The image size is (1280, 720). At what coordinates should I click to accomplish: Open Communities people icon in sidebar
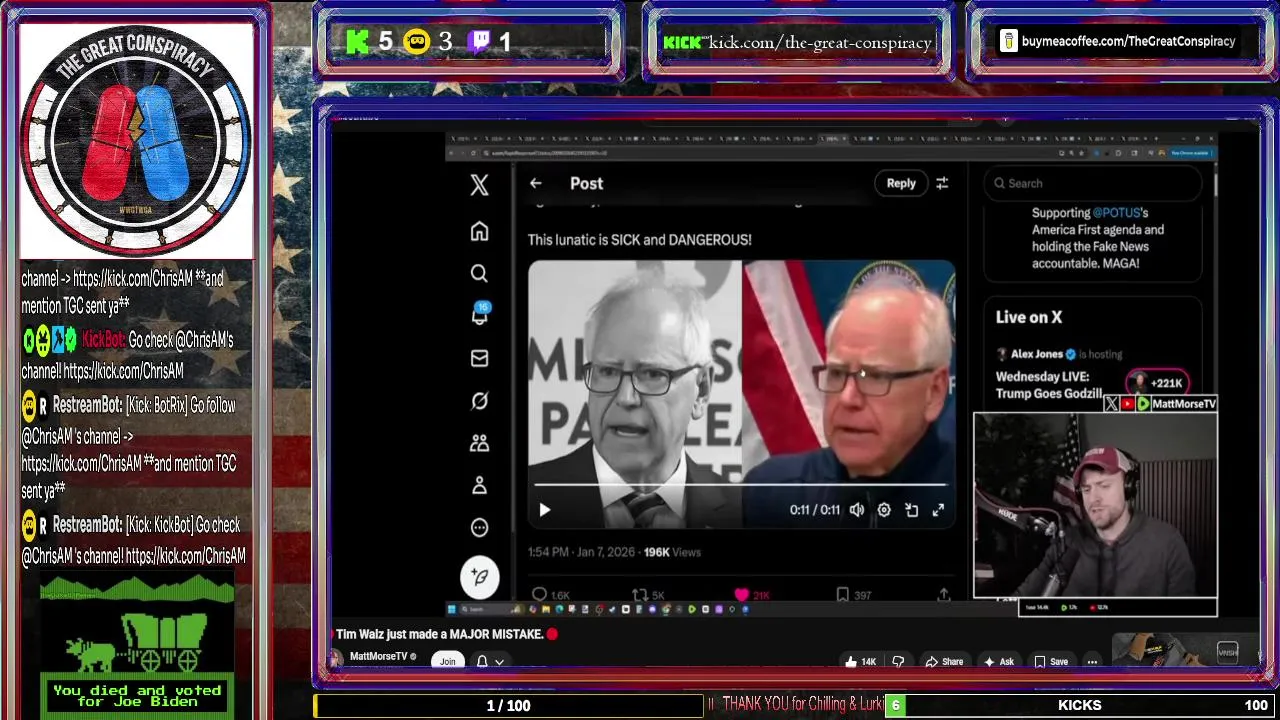tap(479, 443)
